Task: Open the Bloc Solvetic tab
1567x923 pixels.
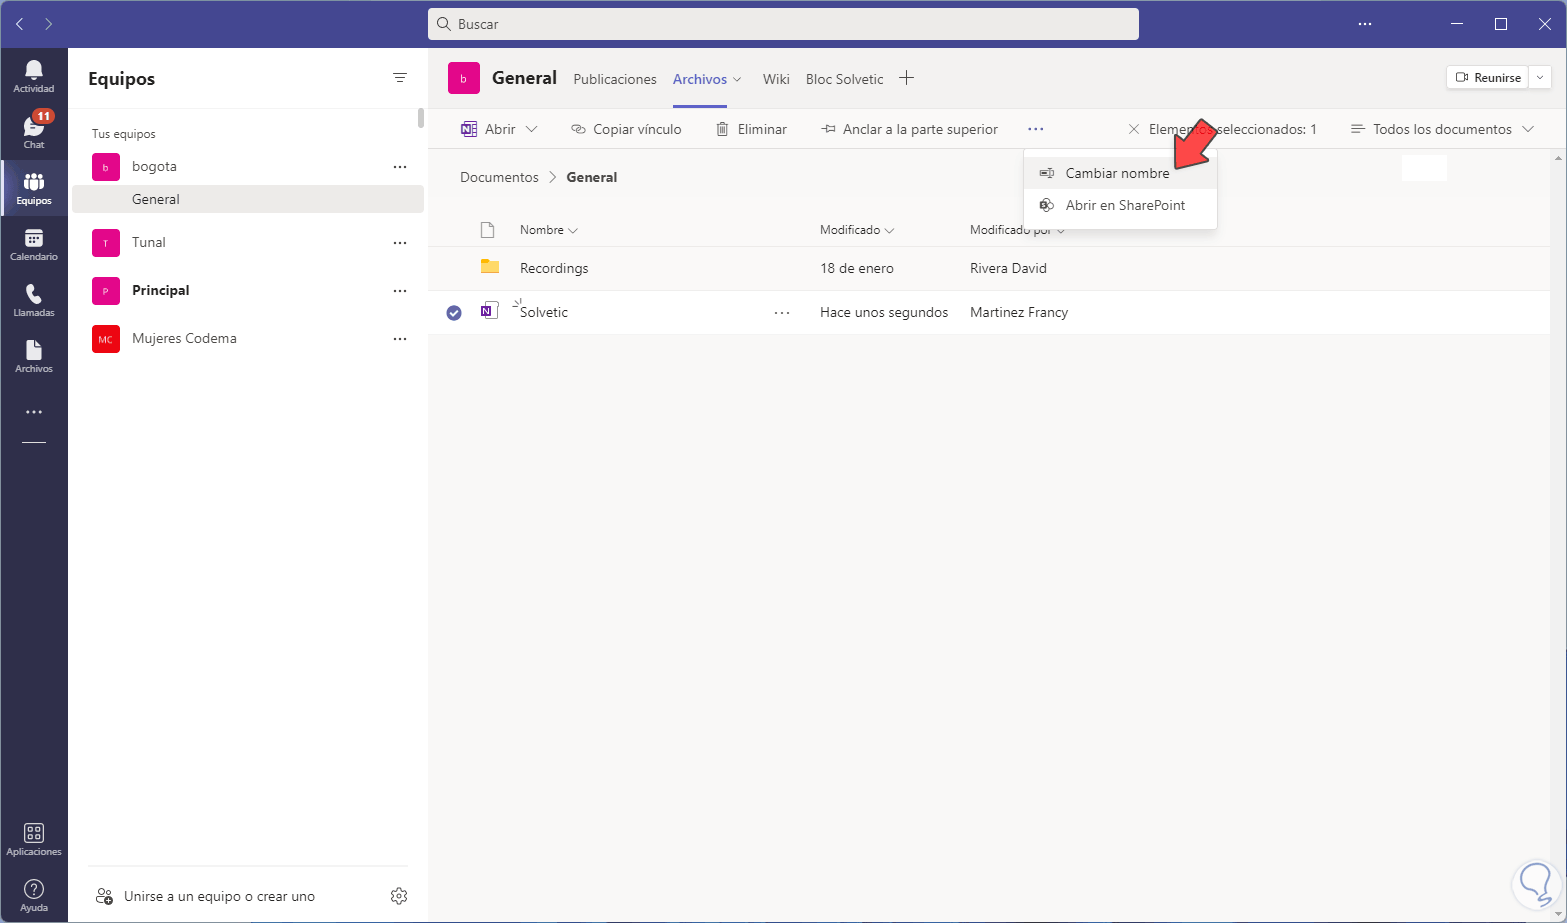Action: (x=845, y=79)
